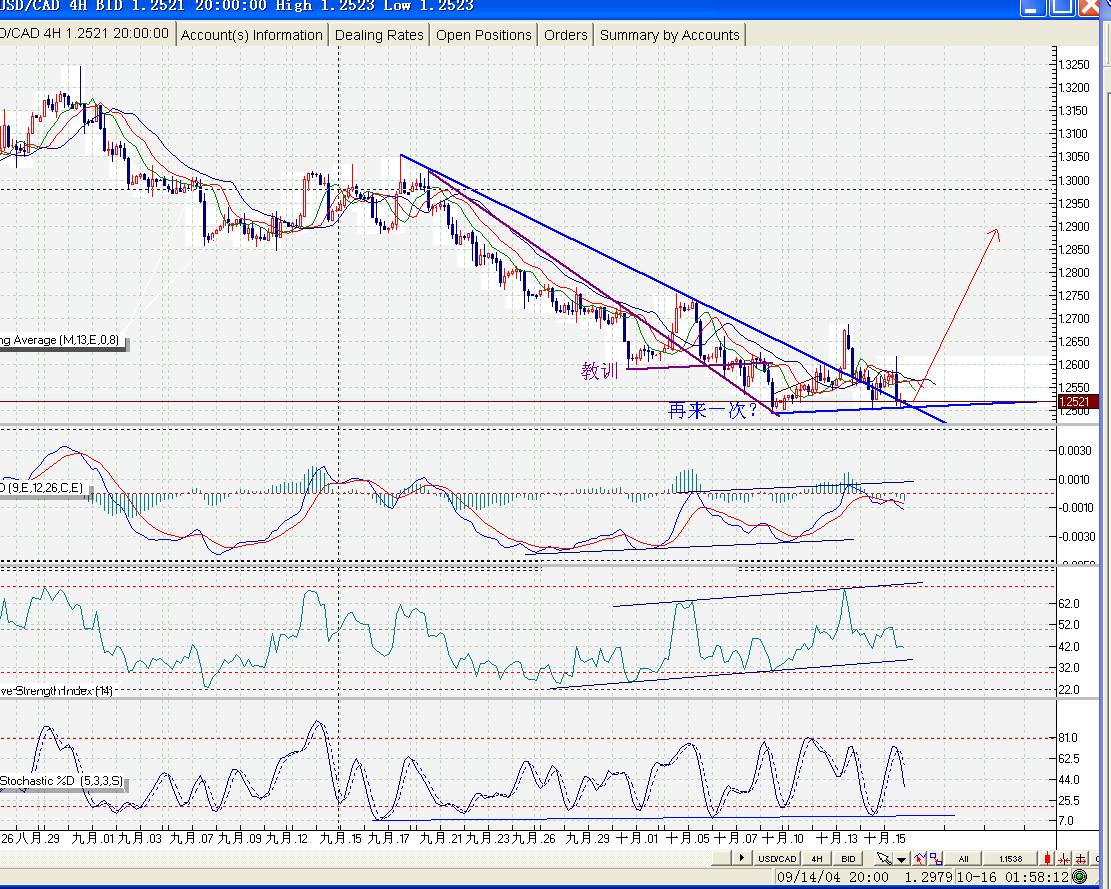This screenshot has width=1111, height=889.
Task: Click the compress horizontal scale icon
Action: pyautogui.click(x=1064, y=859)
